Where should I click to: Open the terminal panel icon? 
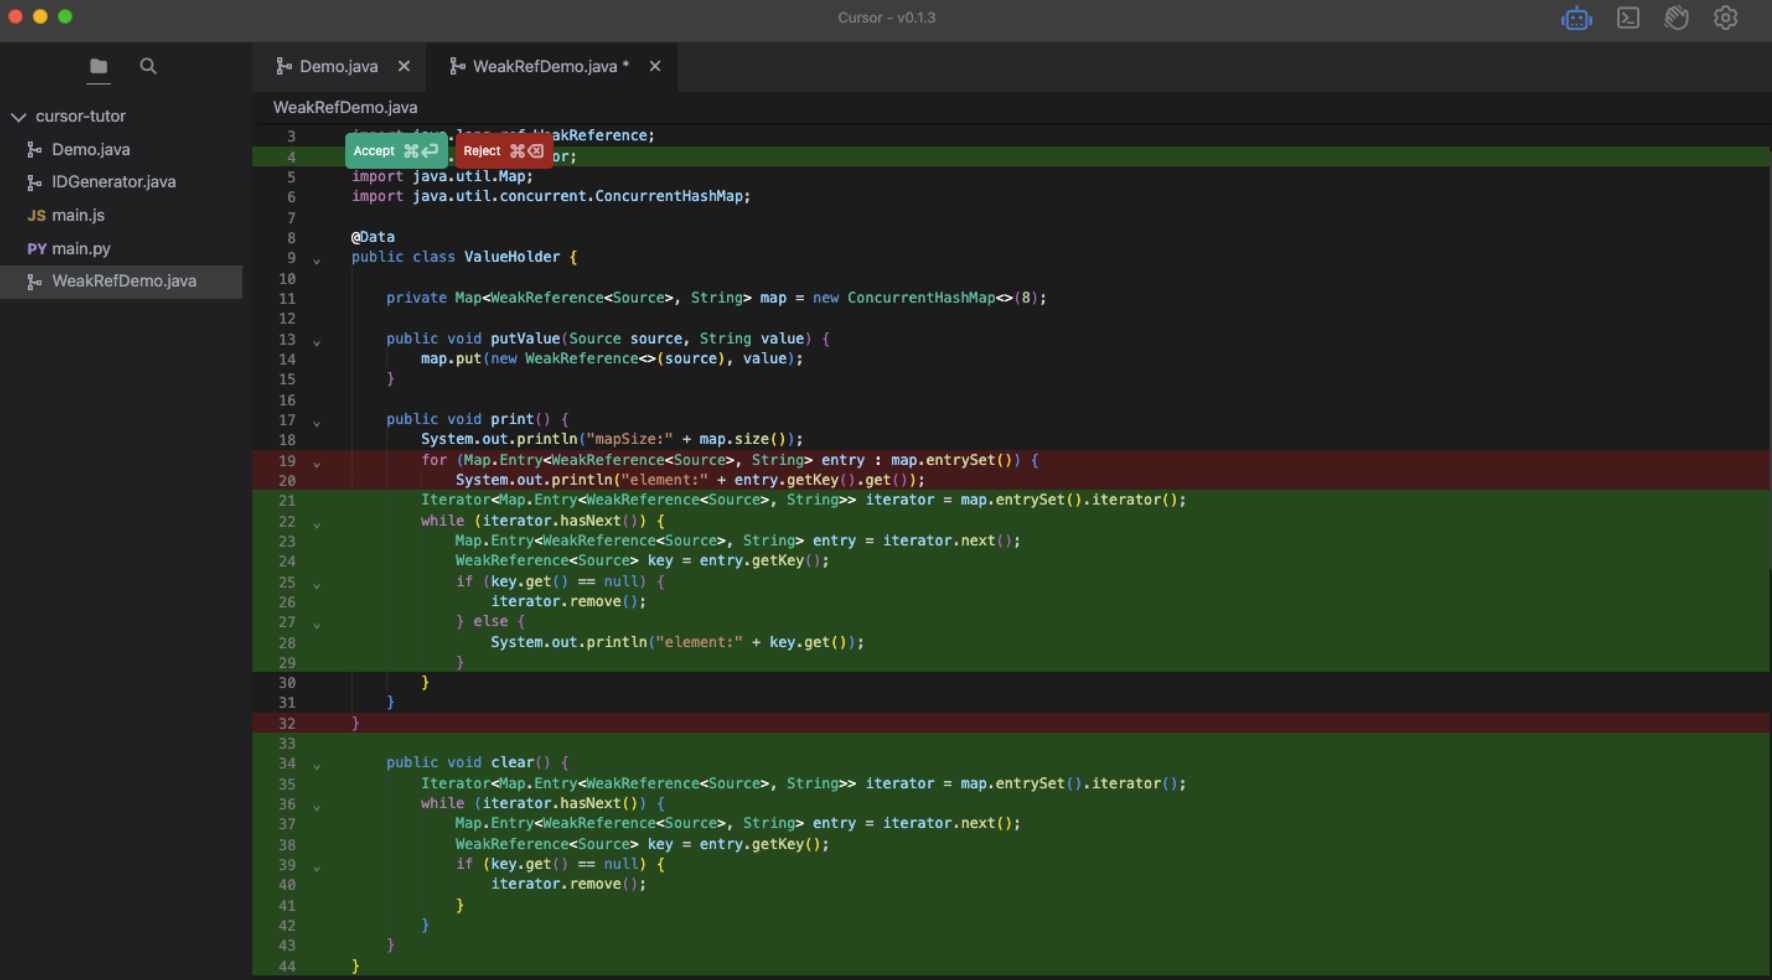coord(1628,18)
